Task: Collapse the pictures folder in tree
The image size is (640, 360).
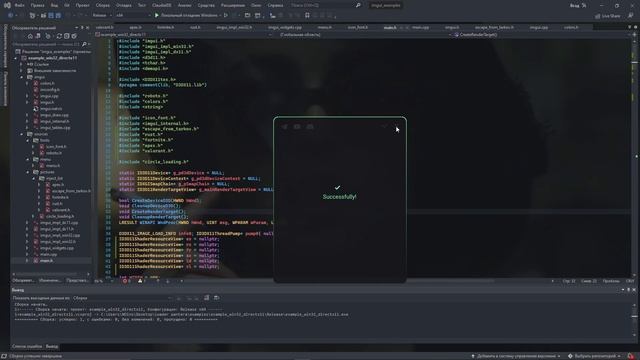Action: [28, 172]
